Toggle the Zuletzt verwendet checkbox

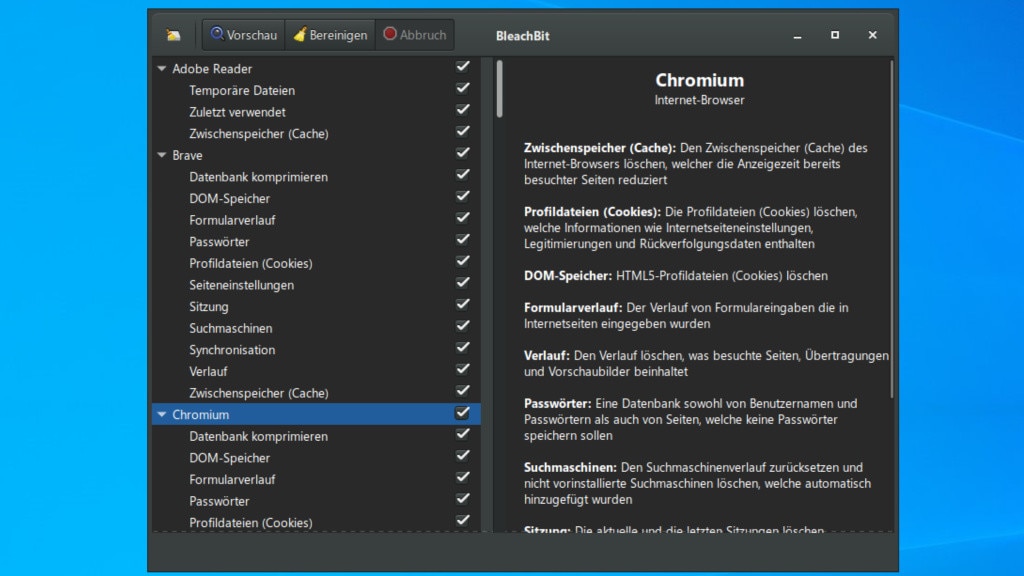point(462,110)
